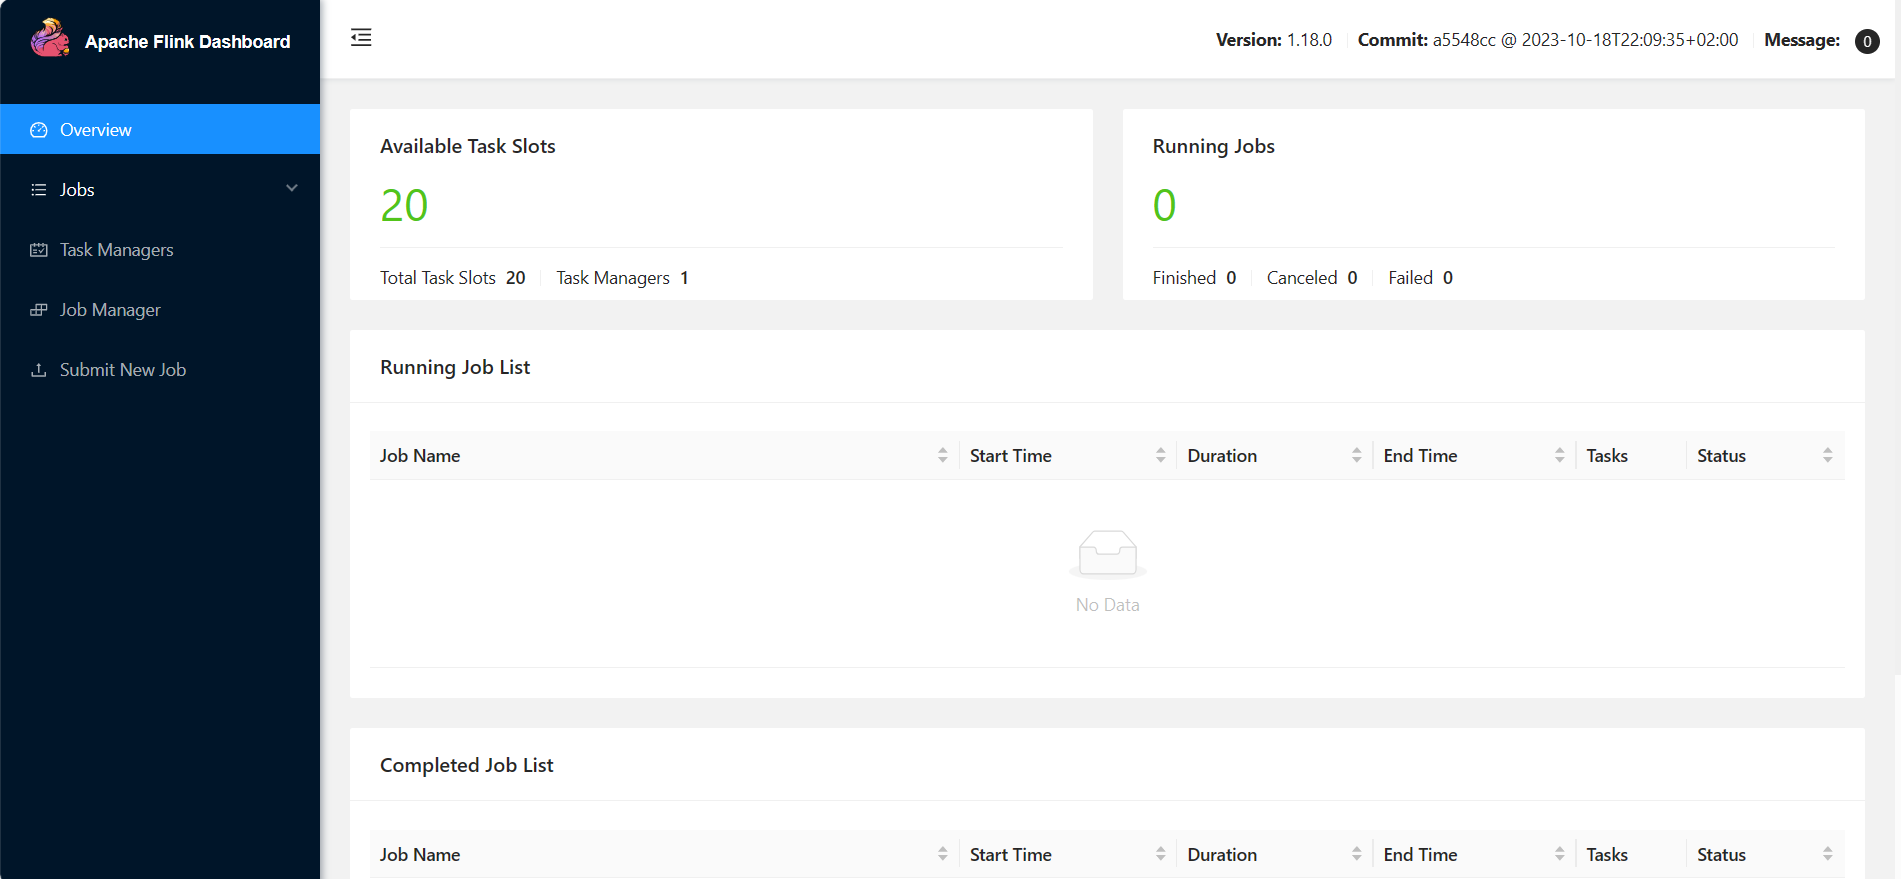Click the Message count badge
1901x879 pixels.
coord(1866,41)
